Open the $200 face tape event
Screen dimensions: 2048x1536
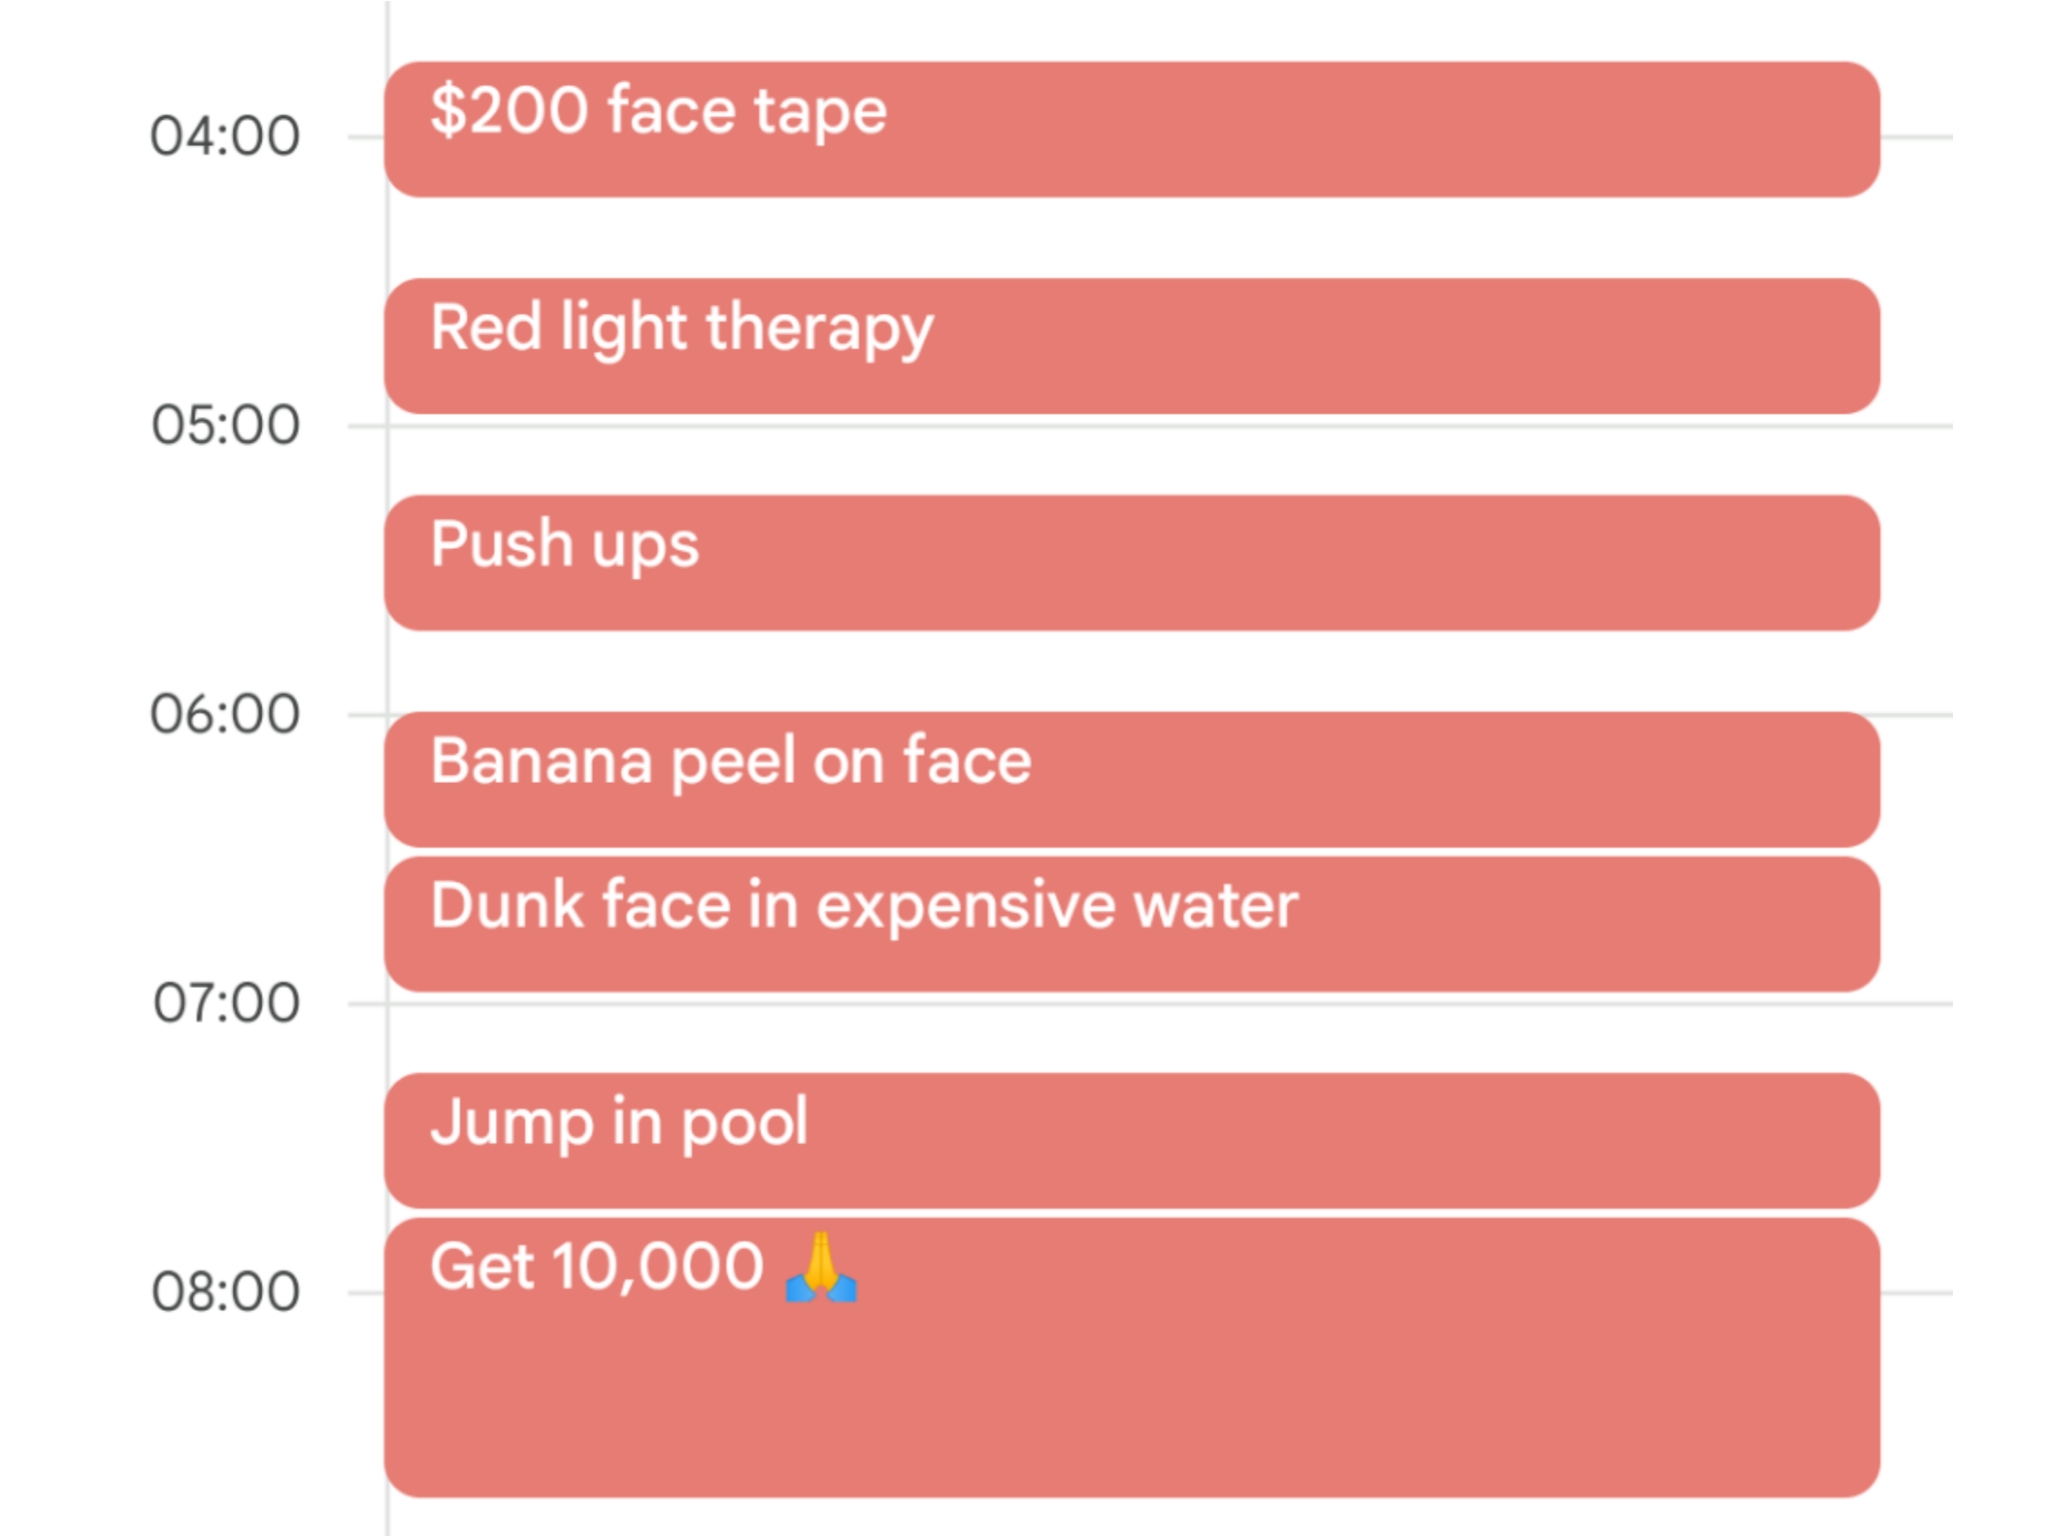point(1132,130)
